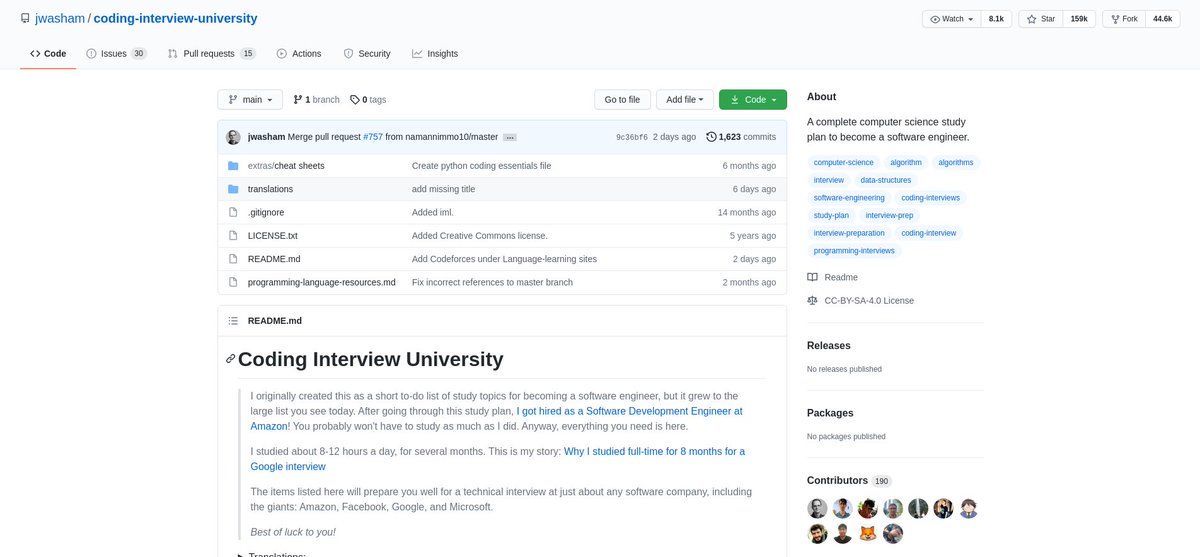The height and width of the screenshot is (557, 1200).
Task: Open the LICENSE.txt file
Action: (273, 235)
